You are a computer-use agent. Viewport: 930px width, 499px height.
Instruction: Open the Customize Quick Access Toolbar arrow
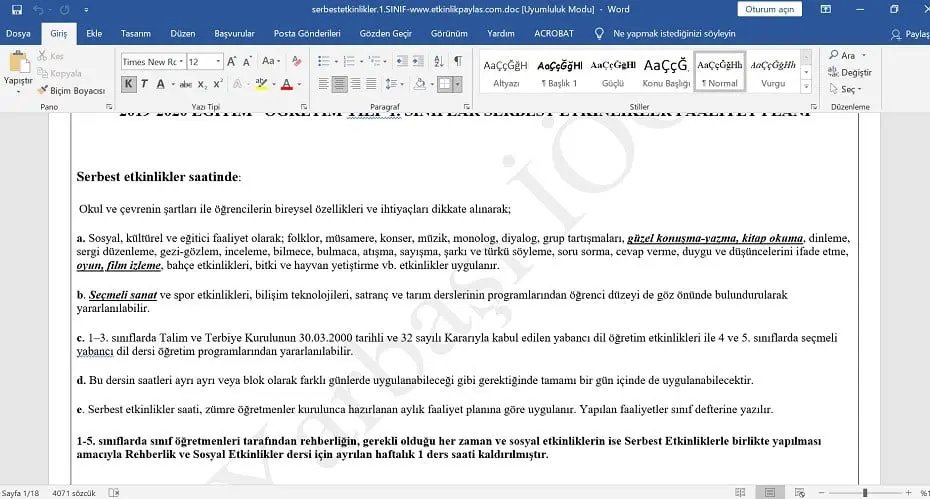[87, 9]
